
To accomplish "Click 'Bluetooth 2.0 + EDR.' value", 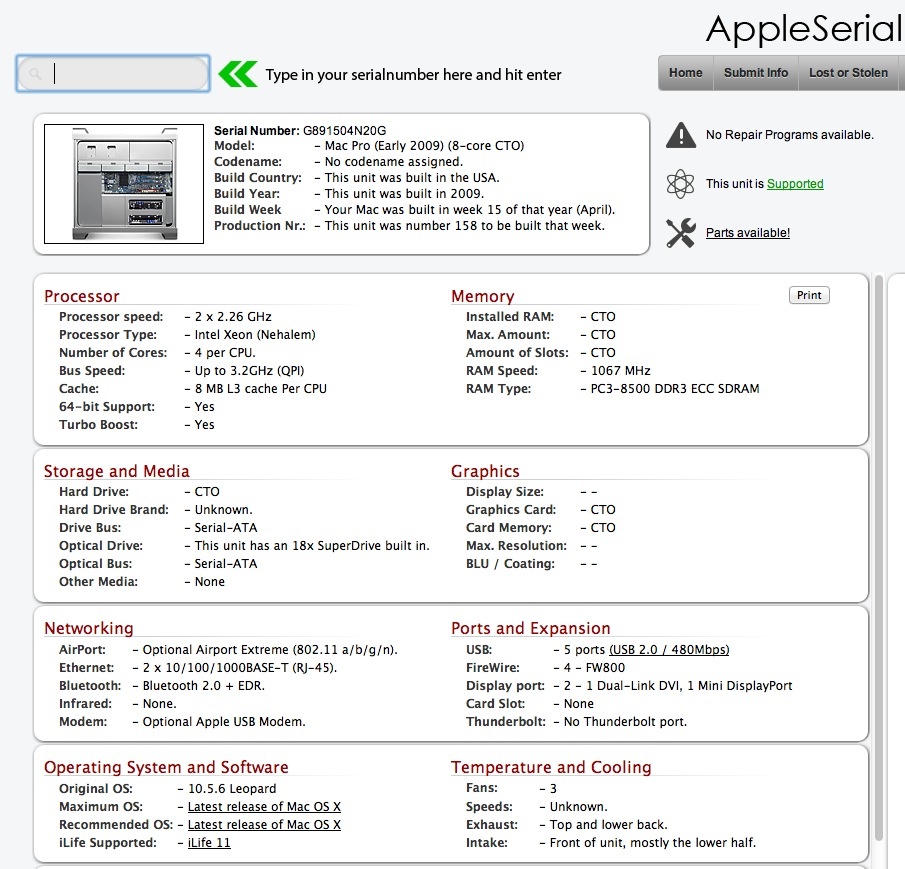I will (x=204, y=686).
